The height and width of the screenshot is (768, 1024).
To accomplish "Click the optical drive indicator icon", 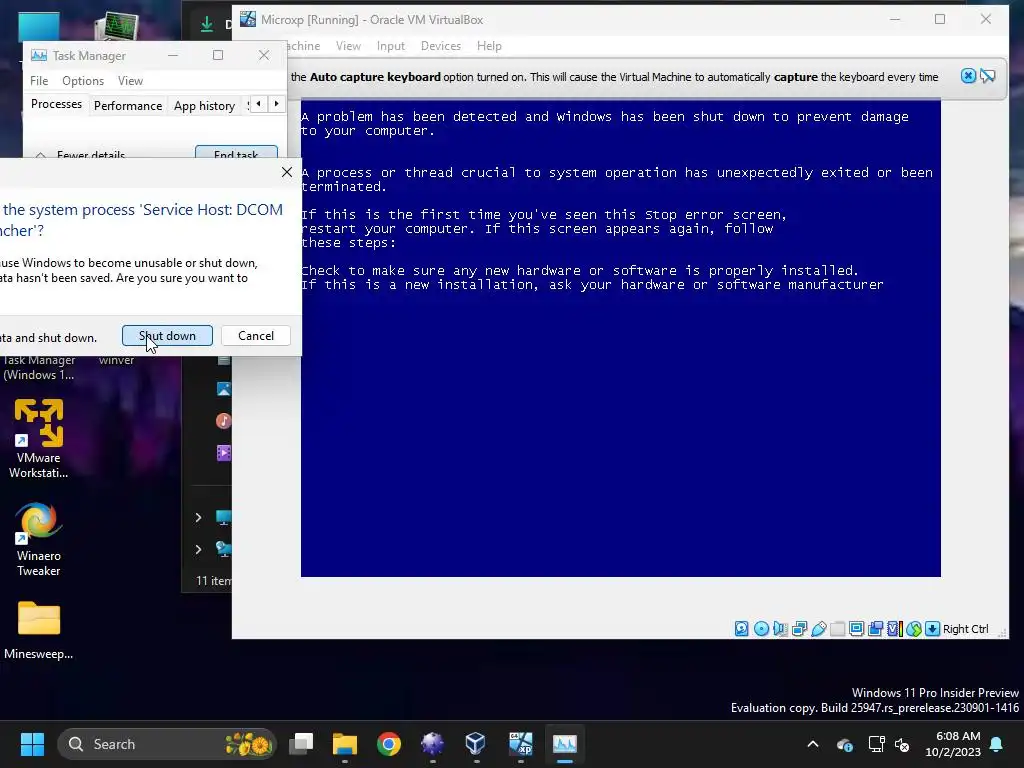I will tap(761, 629).
